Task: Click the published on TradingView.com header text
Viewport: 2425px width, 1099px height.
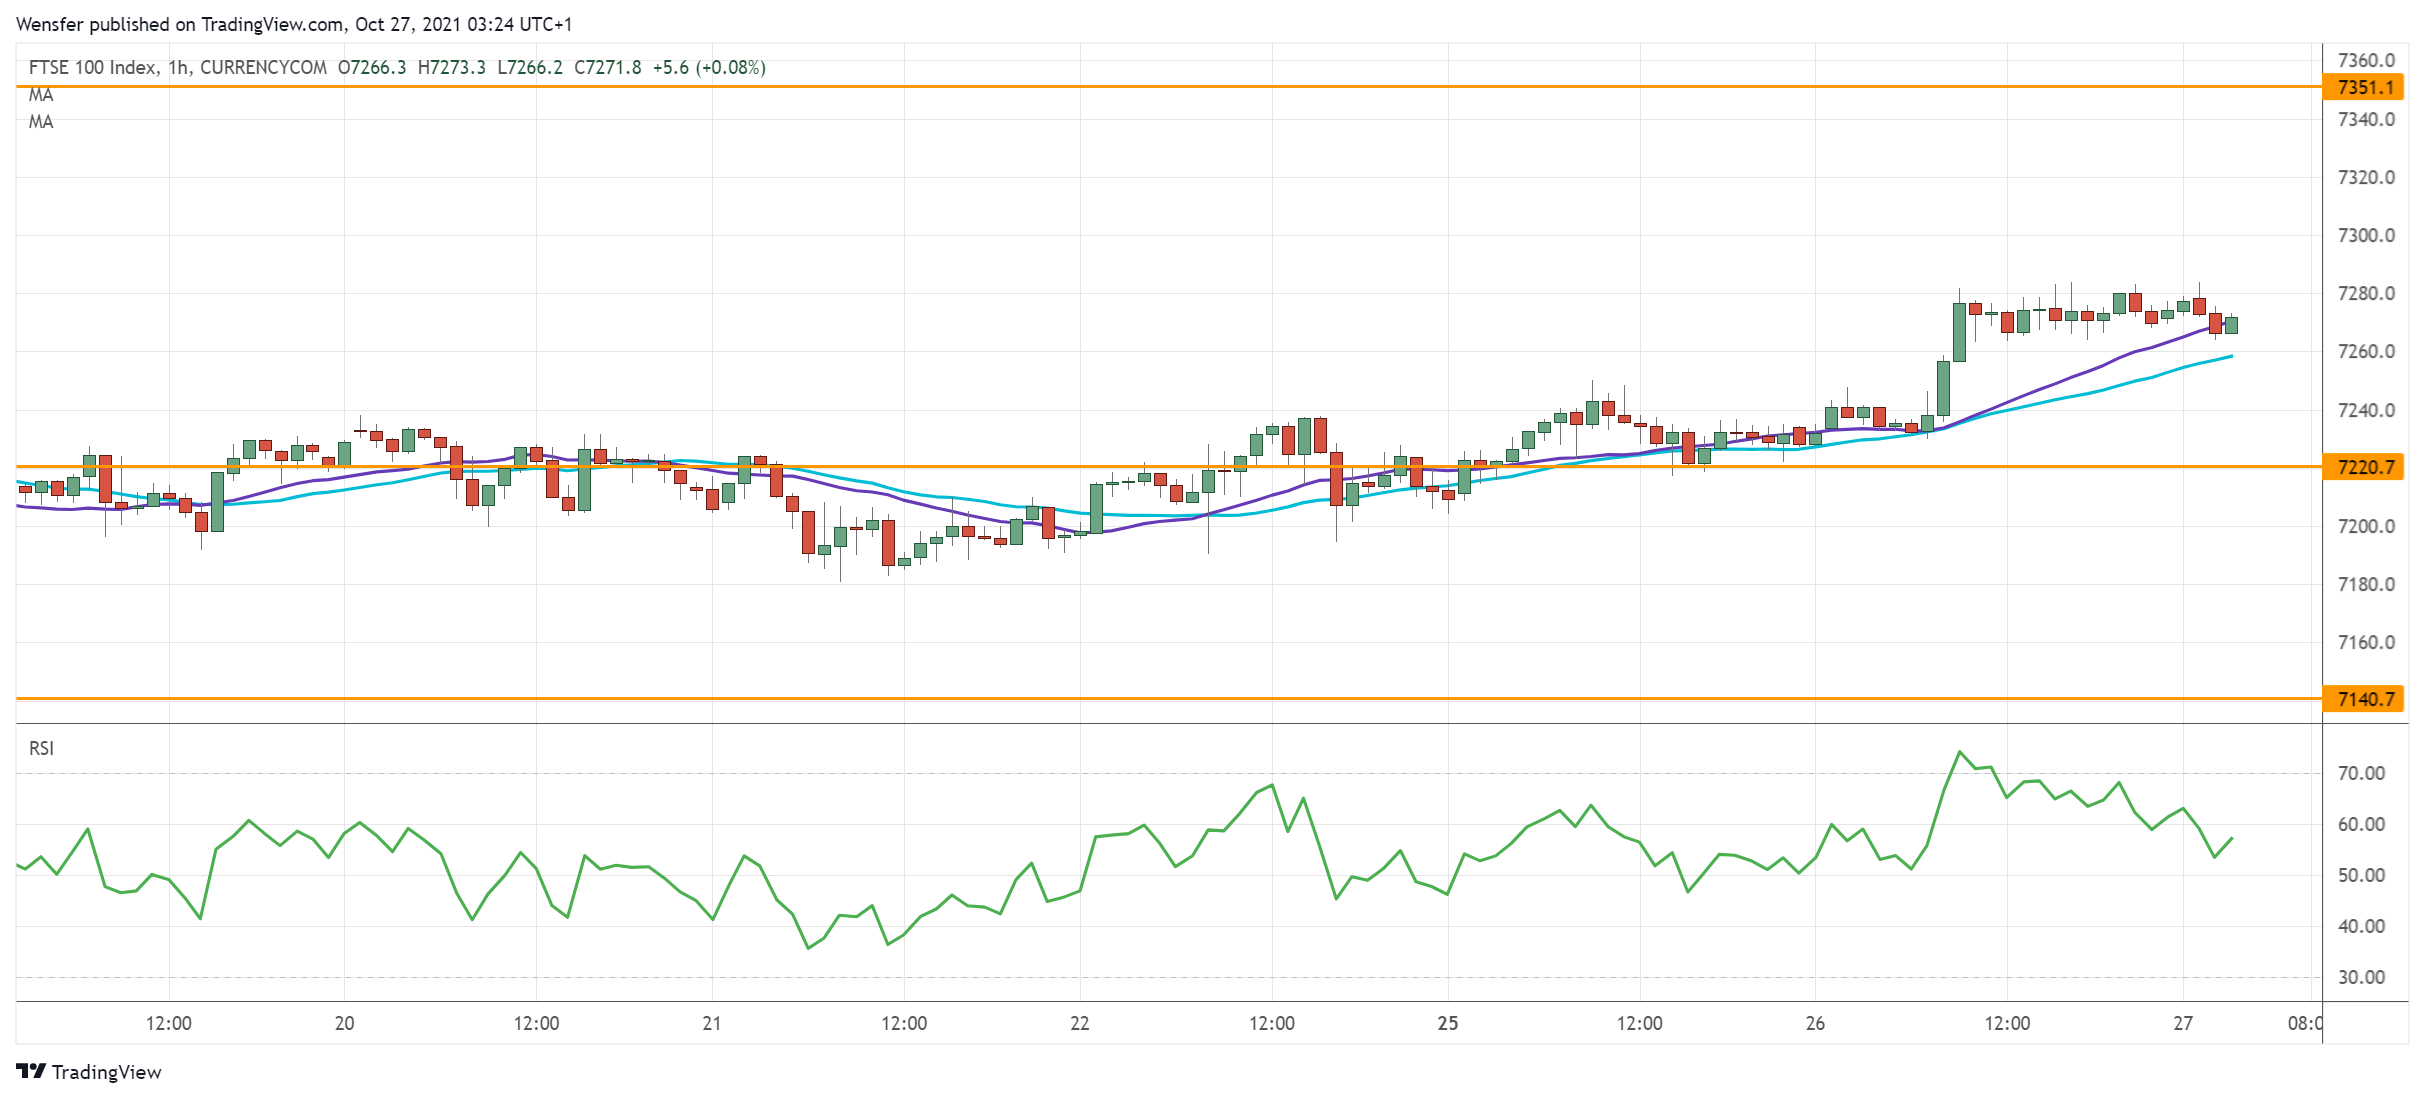Action: [x=218, y=24]
